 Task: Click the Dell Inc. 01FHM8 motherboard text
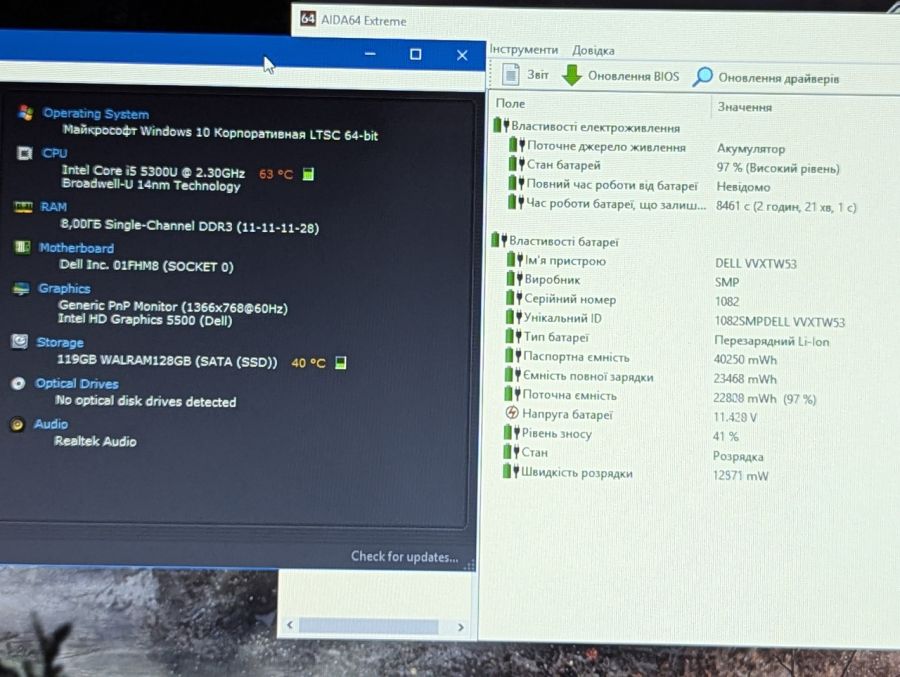pyautogui.click(x=146, y=265)
